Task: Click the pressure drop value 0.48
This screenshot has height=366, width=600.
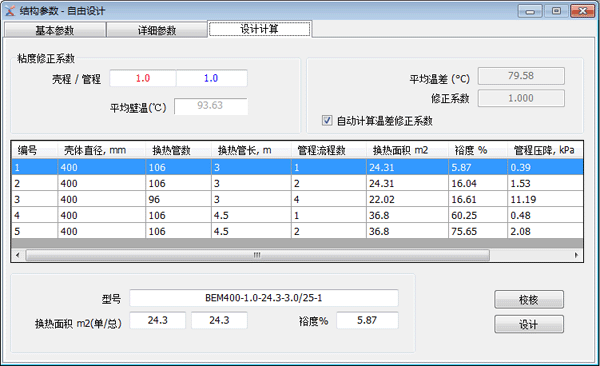Action: pos(545,215)
